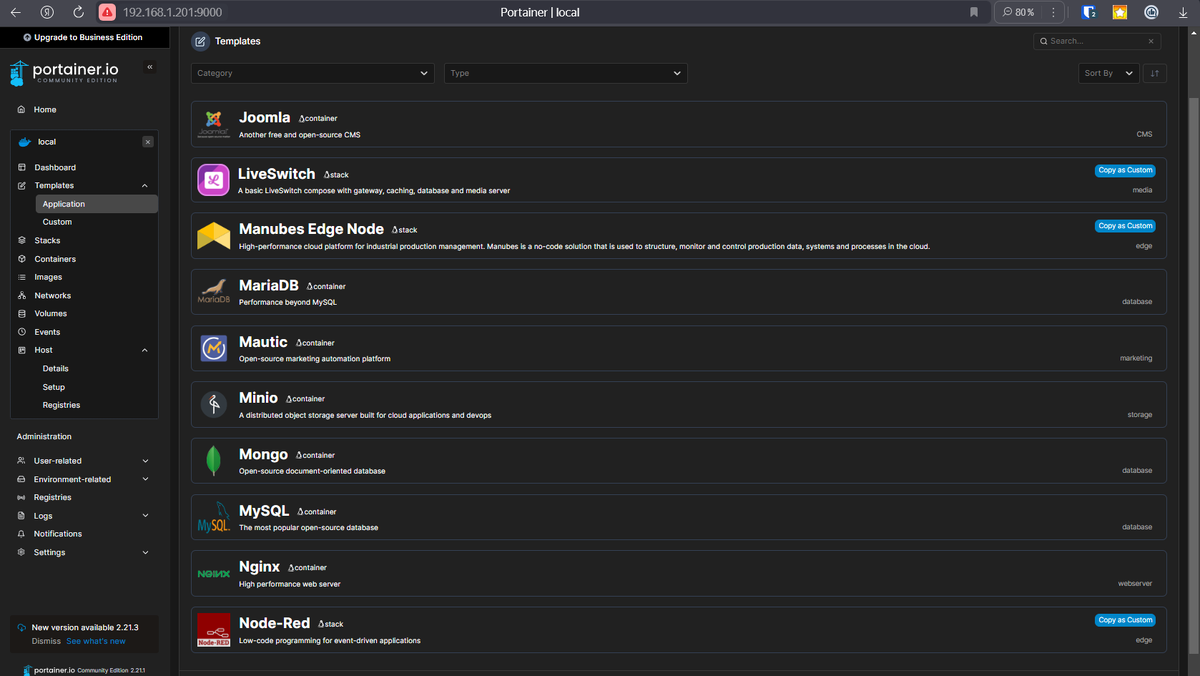Click Copy as Custom for Manubes Edge Node
Image resolution: width=1200 pixels, height=676 pixels.
1125,226
